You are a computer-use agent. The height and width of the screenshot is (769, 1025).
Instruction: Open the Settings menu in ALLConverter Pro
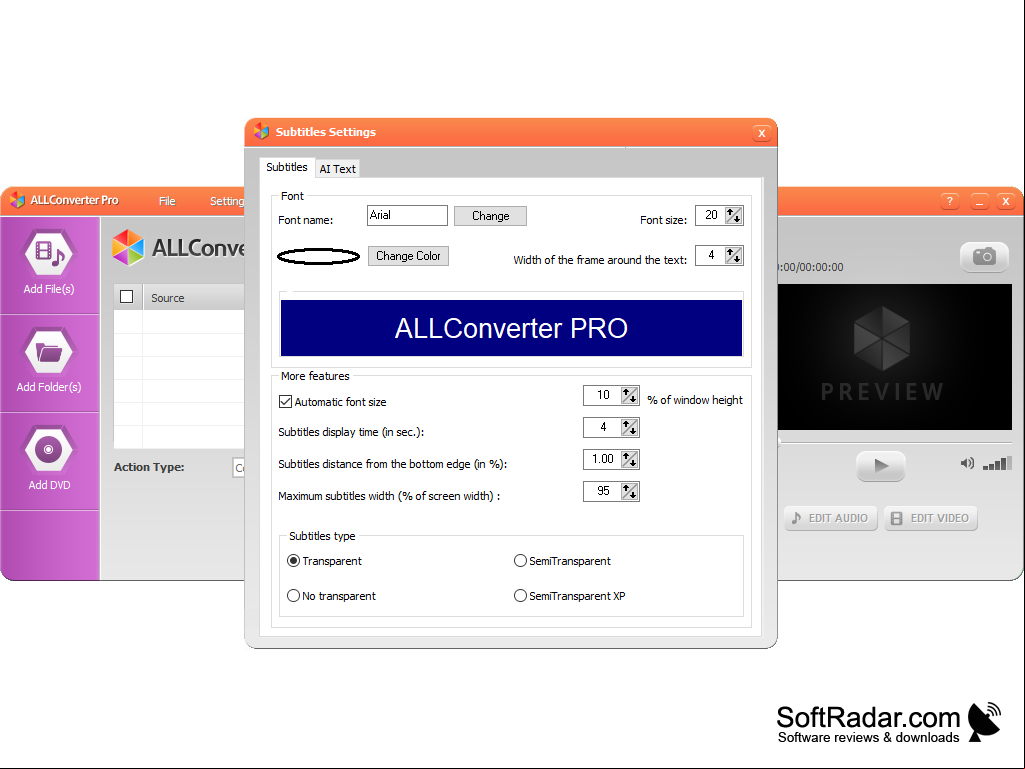[x=227, y=201]
